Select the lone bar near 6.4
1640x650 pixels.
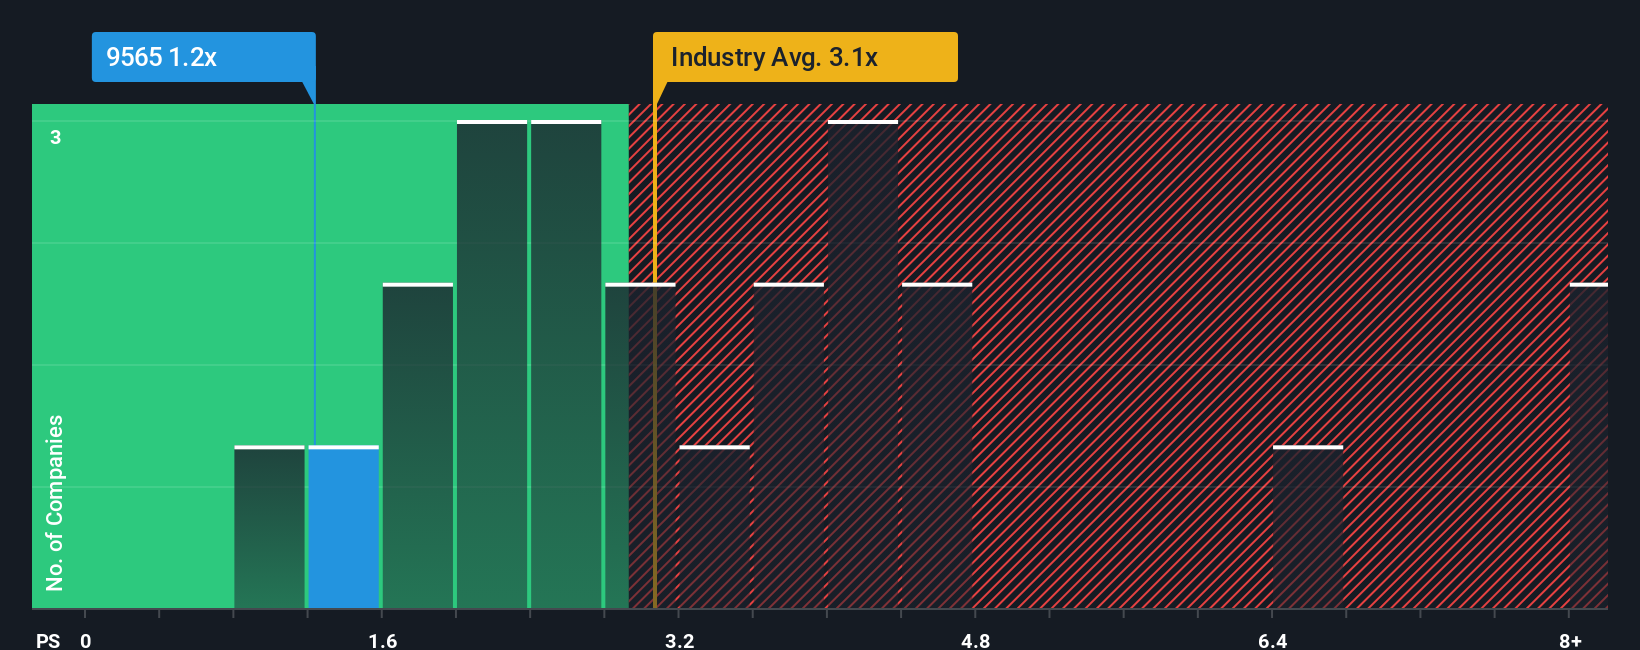coord(1308,527)
